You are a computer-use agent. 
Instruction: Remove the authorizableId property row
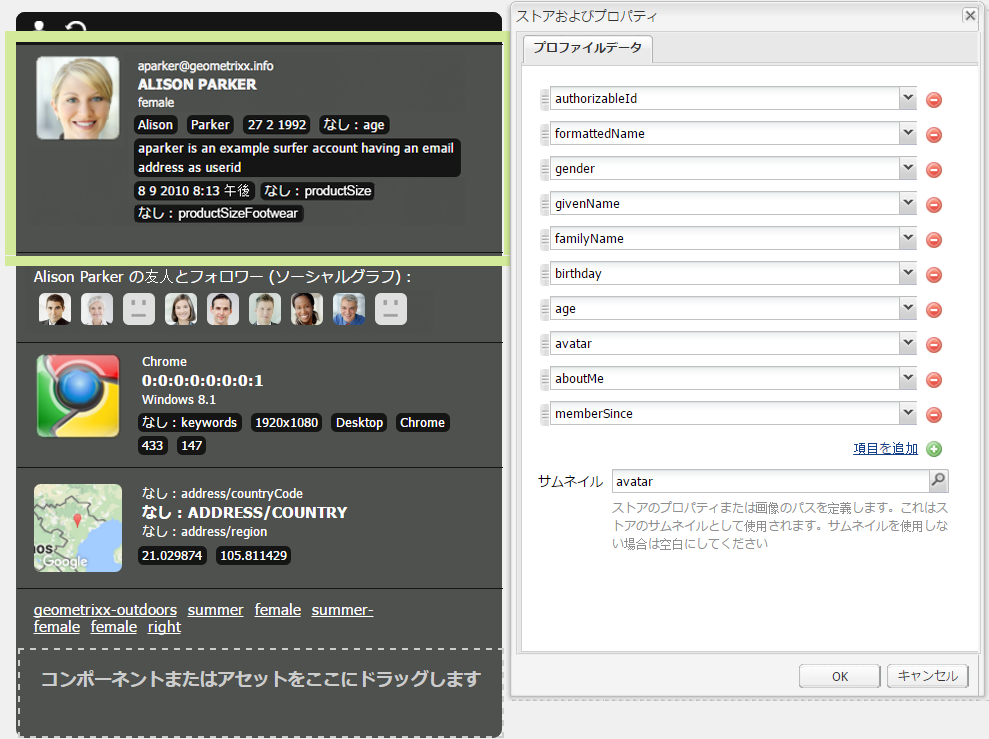(x=933, y=100)
